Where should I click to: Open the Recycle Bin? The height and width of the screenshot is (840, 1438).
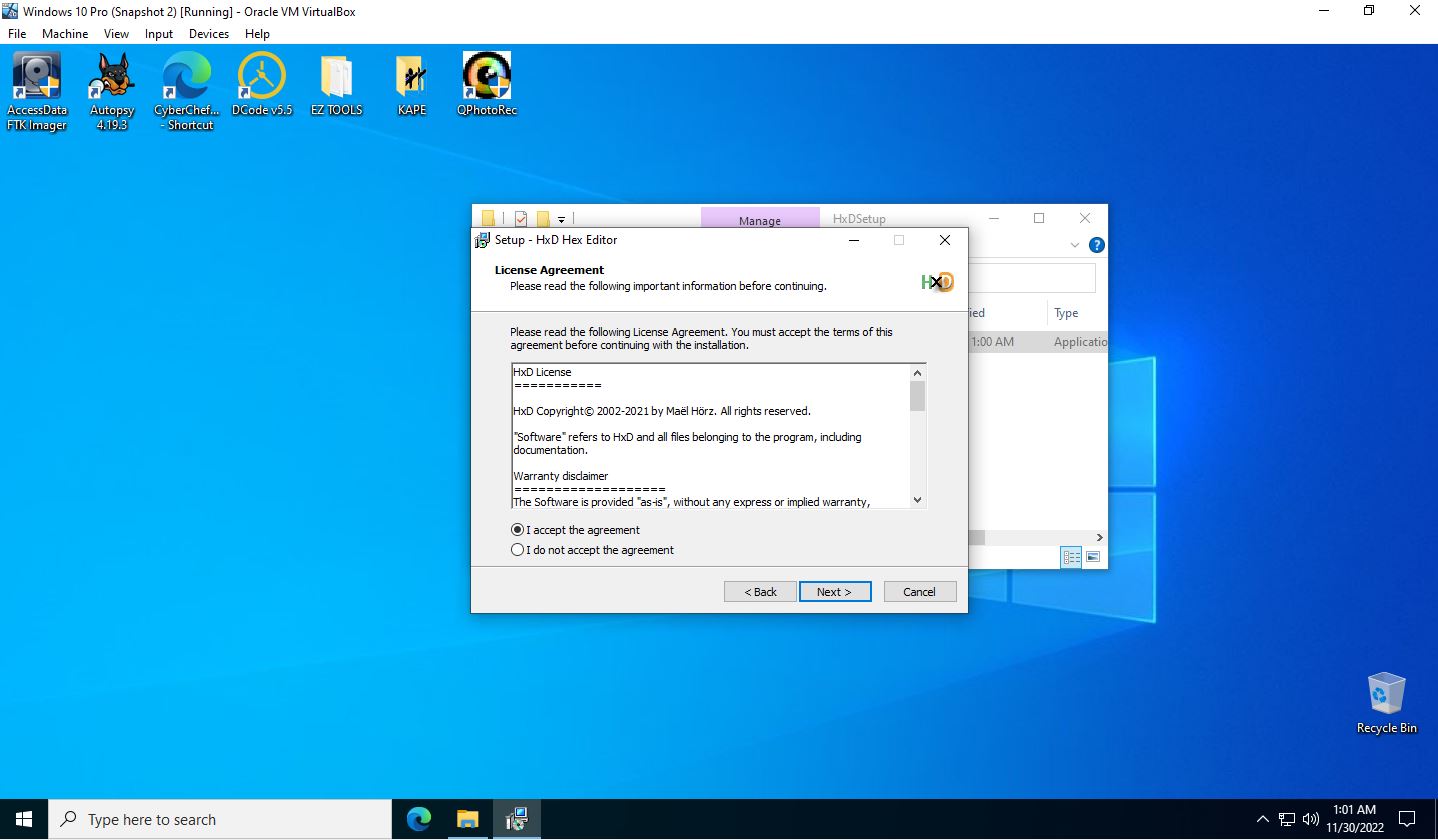(1386, 703)
